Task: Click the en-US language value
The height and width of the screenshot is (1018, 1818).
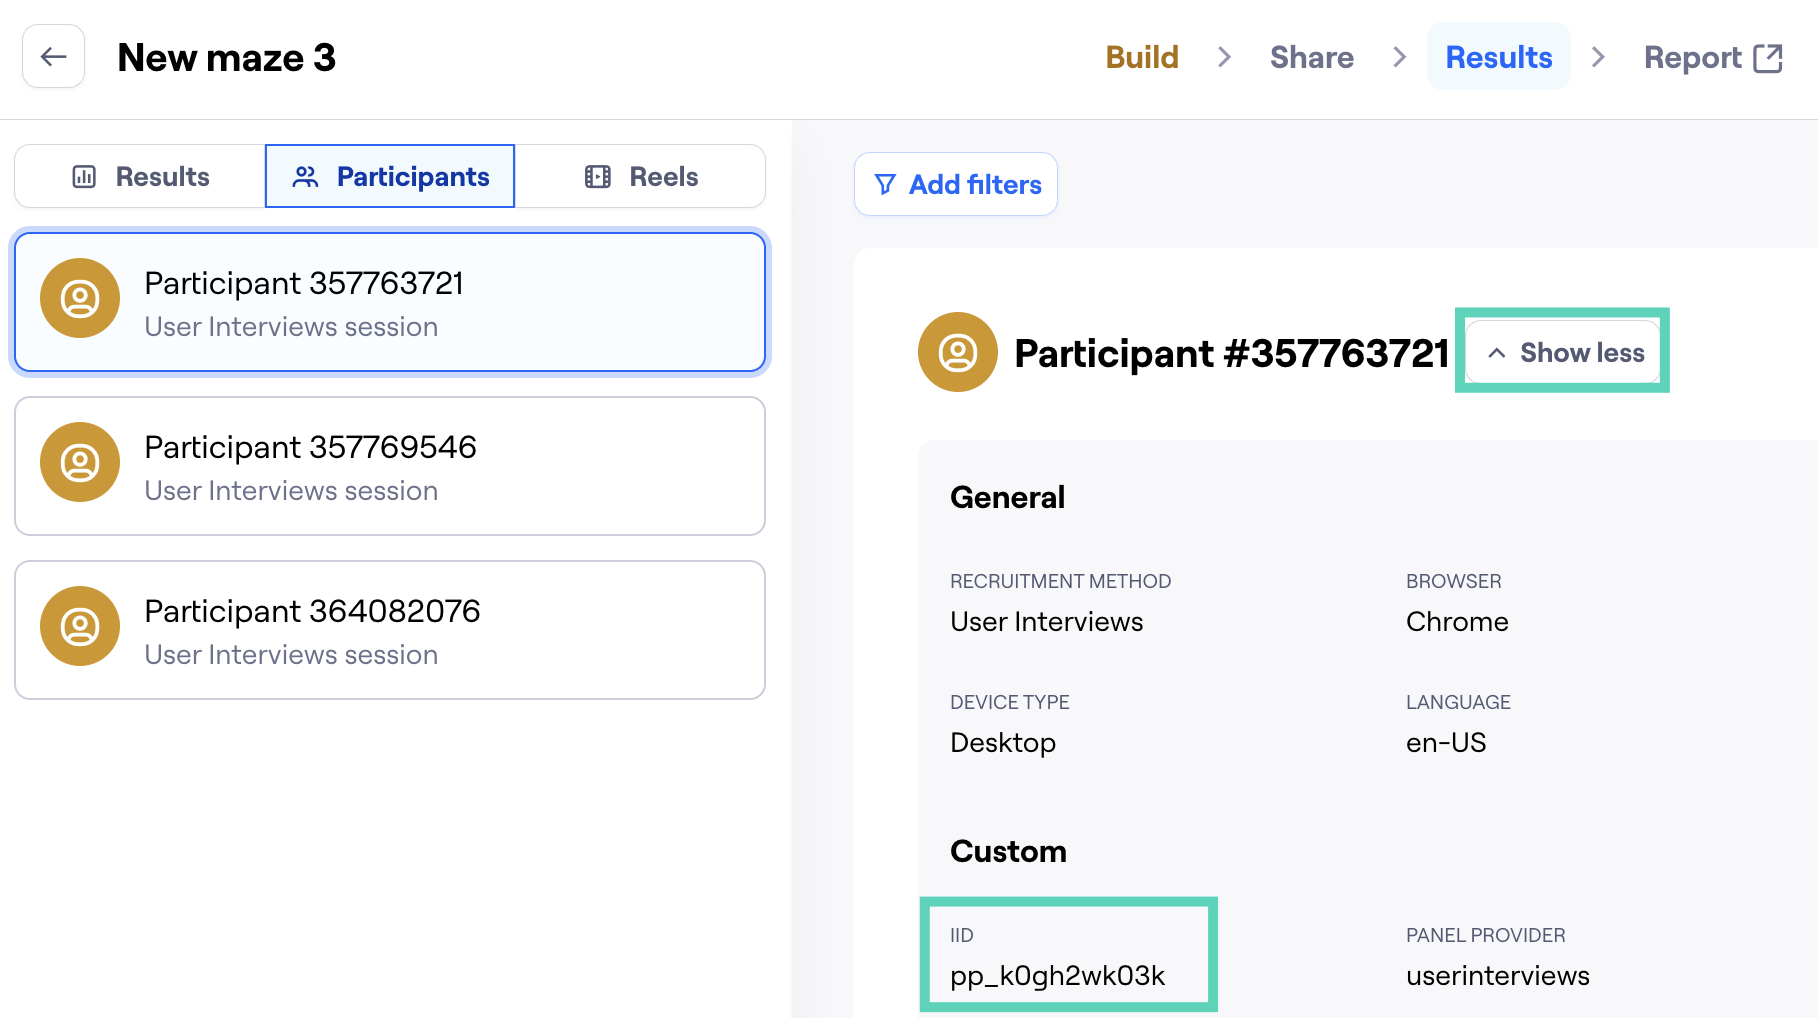Action: pos(1446,743)
